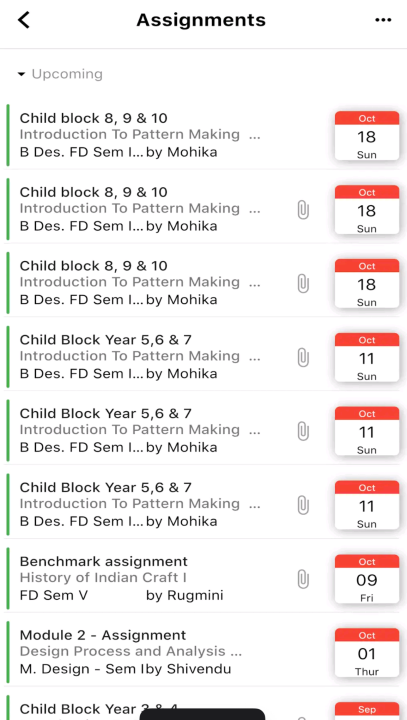Click paperclip on second Child block 8, 9 & 10
407x720 pixels.
coord(303,210)
